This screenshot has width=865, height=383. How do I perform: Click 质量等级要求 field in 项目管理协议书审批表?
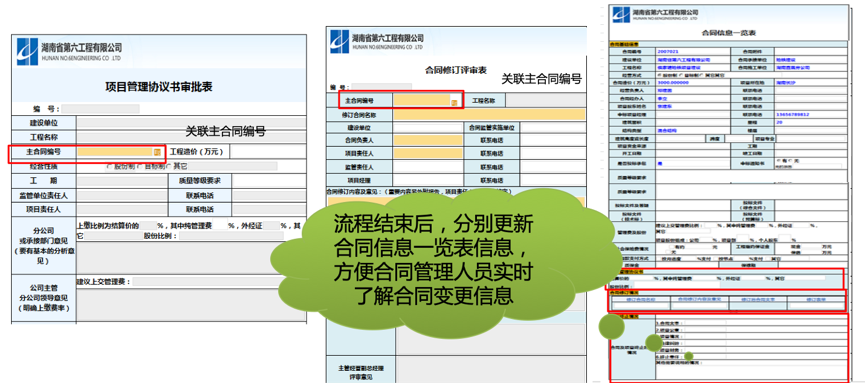[x=269, y=180]
